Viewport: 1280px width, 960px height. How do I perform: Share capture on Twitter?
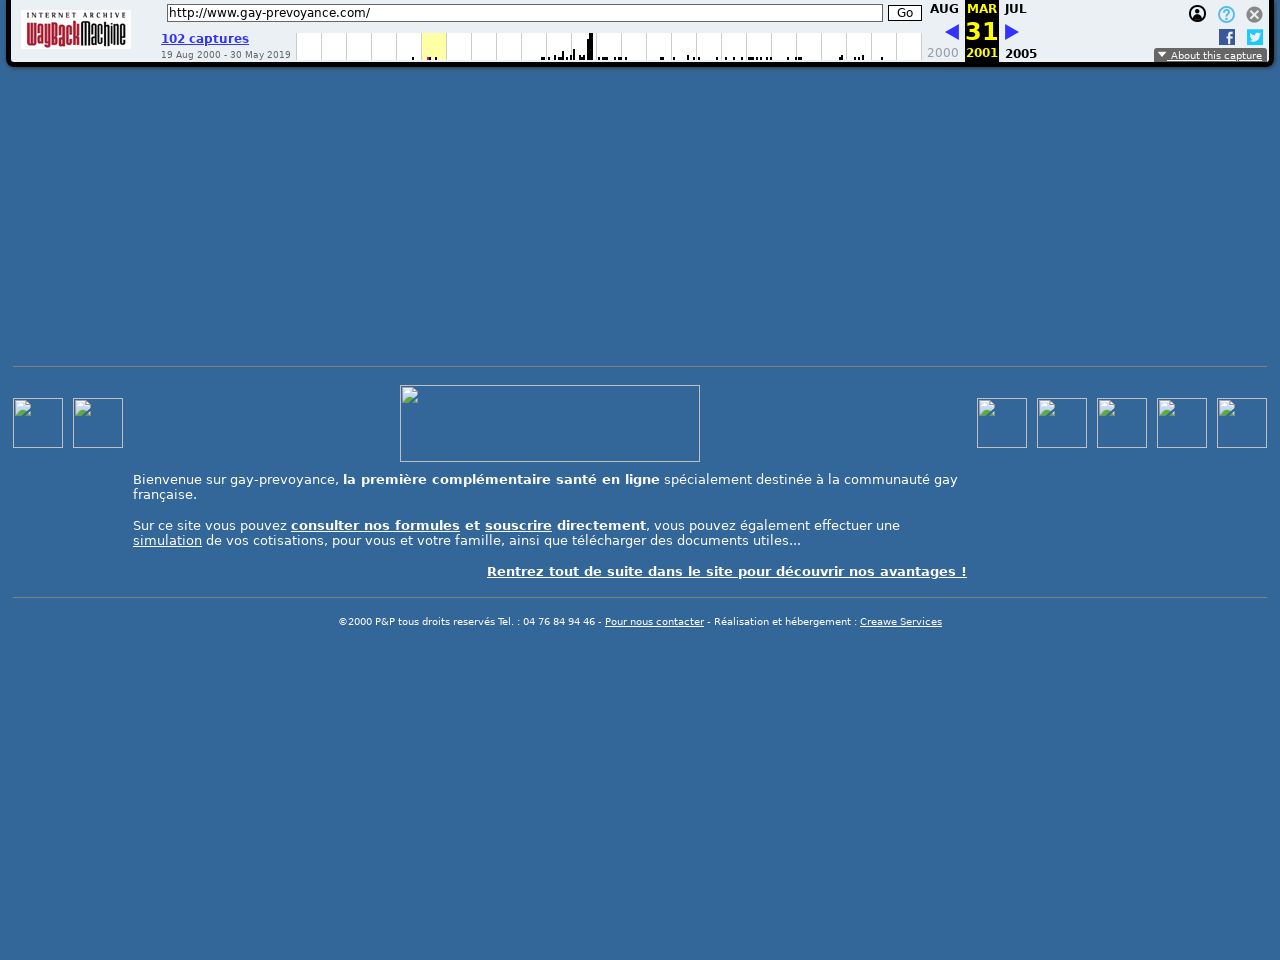[1255, 37]
